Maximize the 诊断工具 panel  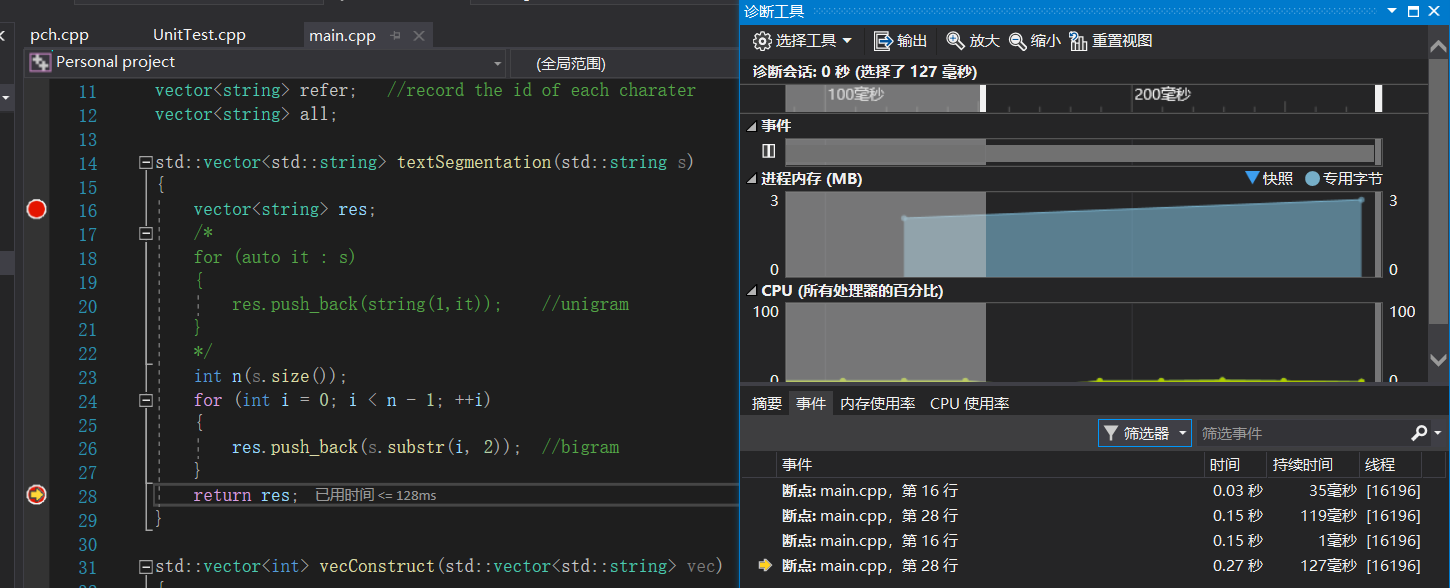[1414, 11]
